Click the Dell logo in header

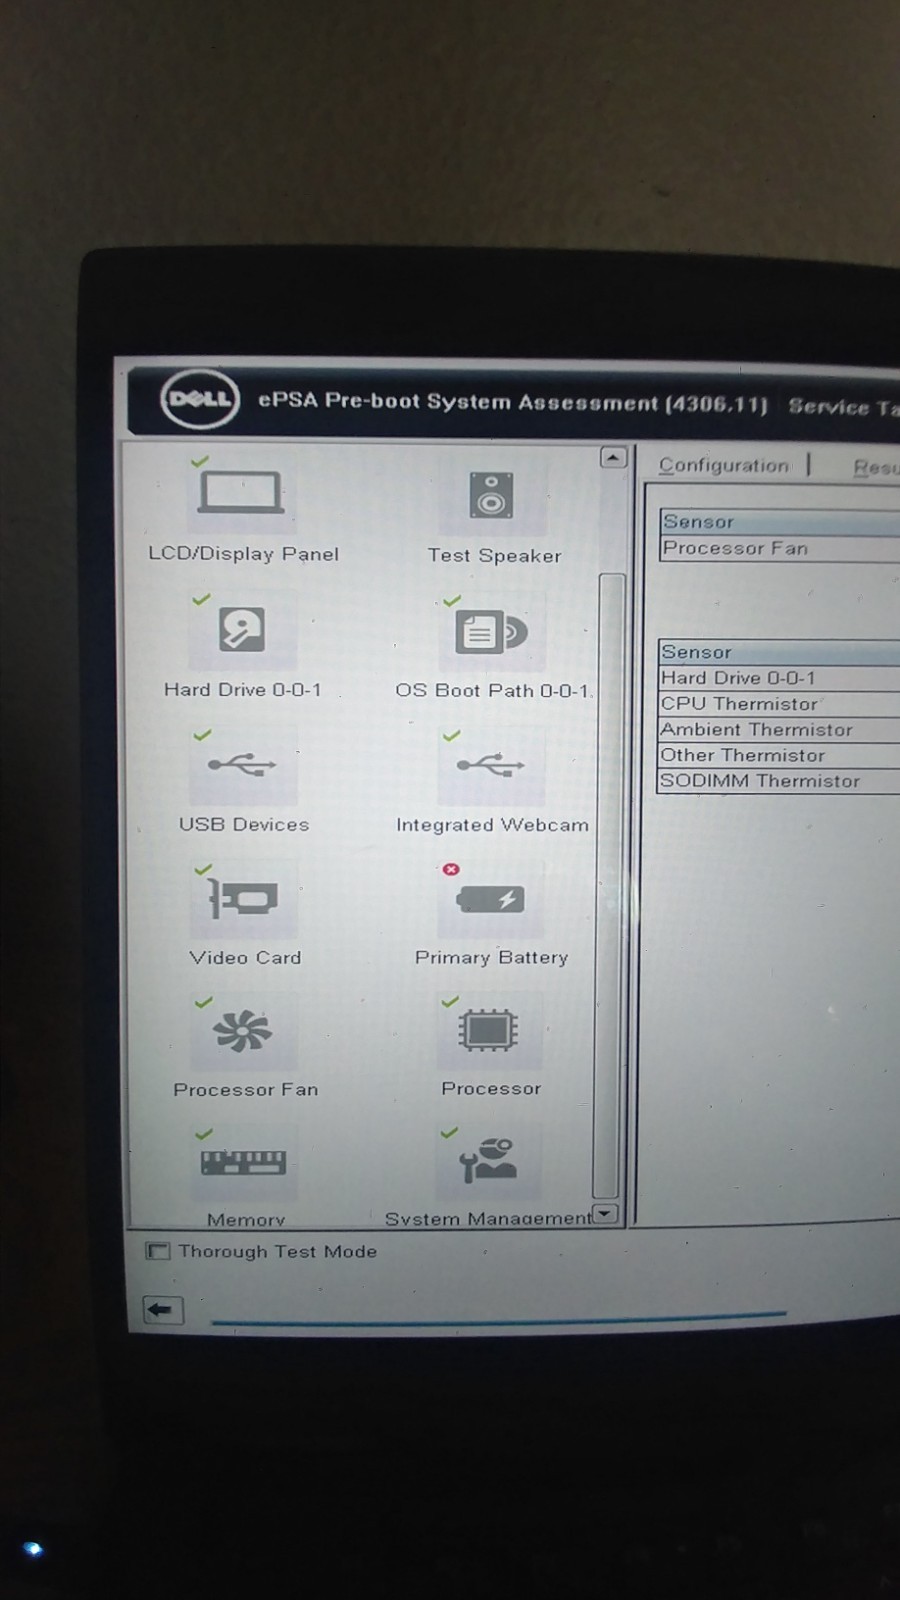[200, 399]
